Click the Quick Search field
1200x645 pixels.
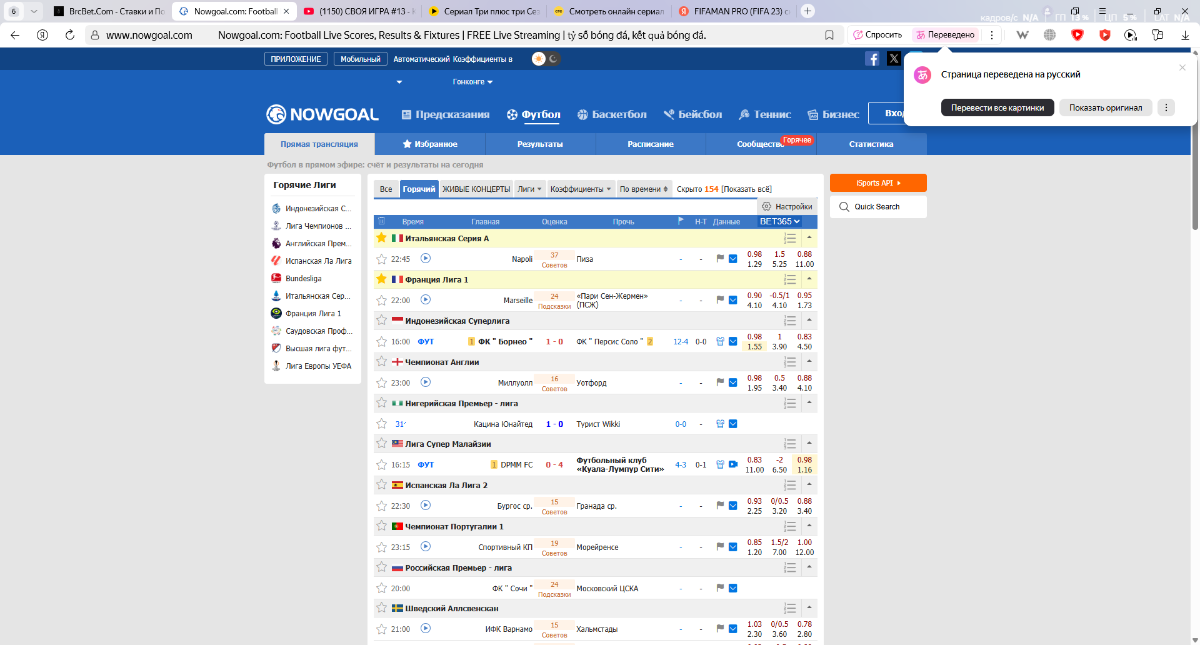coord(877,207)
